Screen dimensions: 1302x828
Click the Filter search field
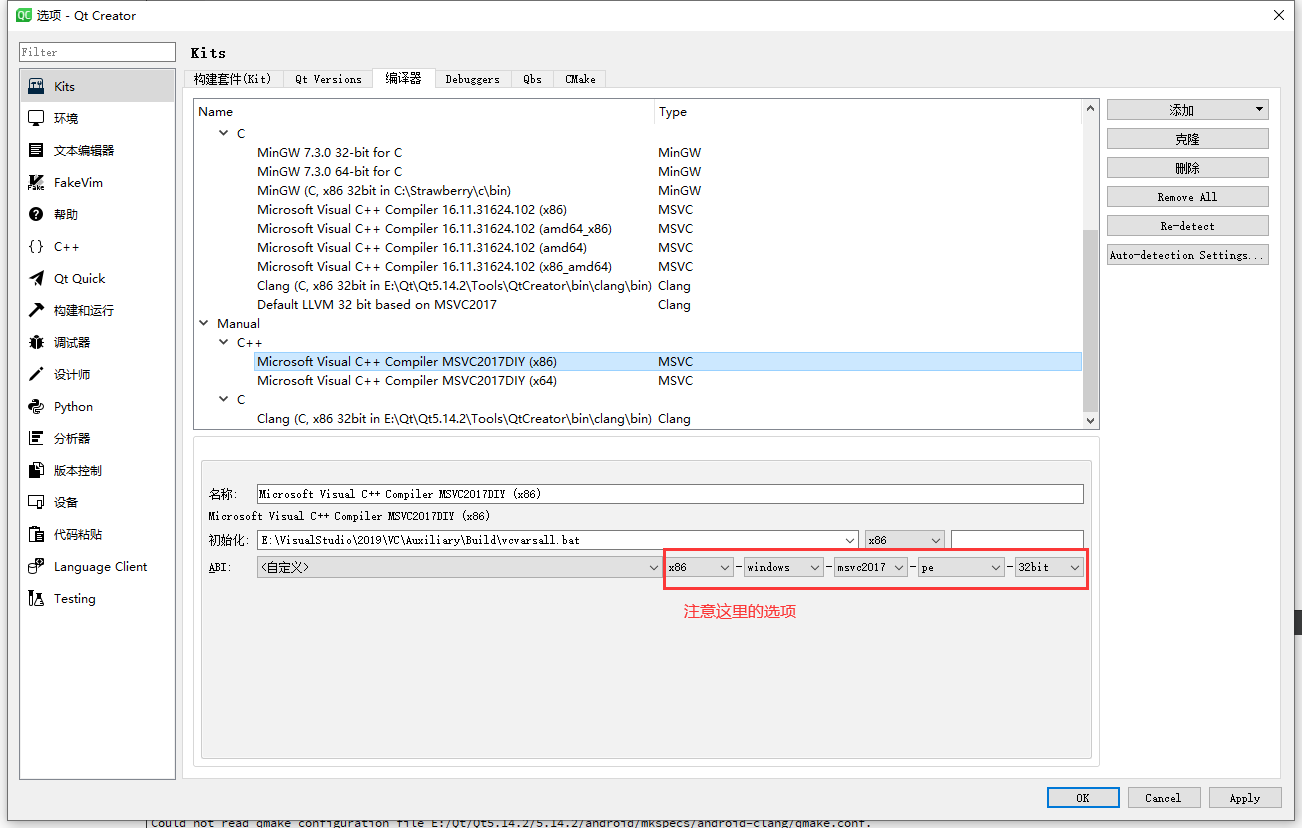point(98,52)
